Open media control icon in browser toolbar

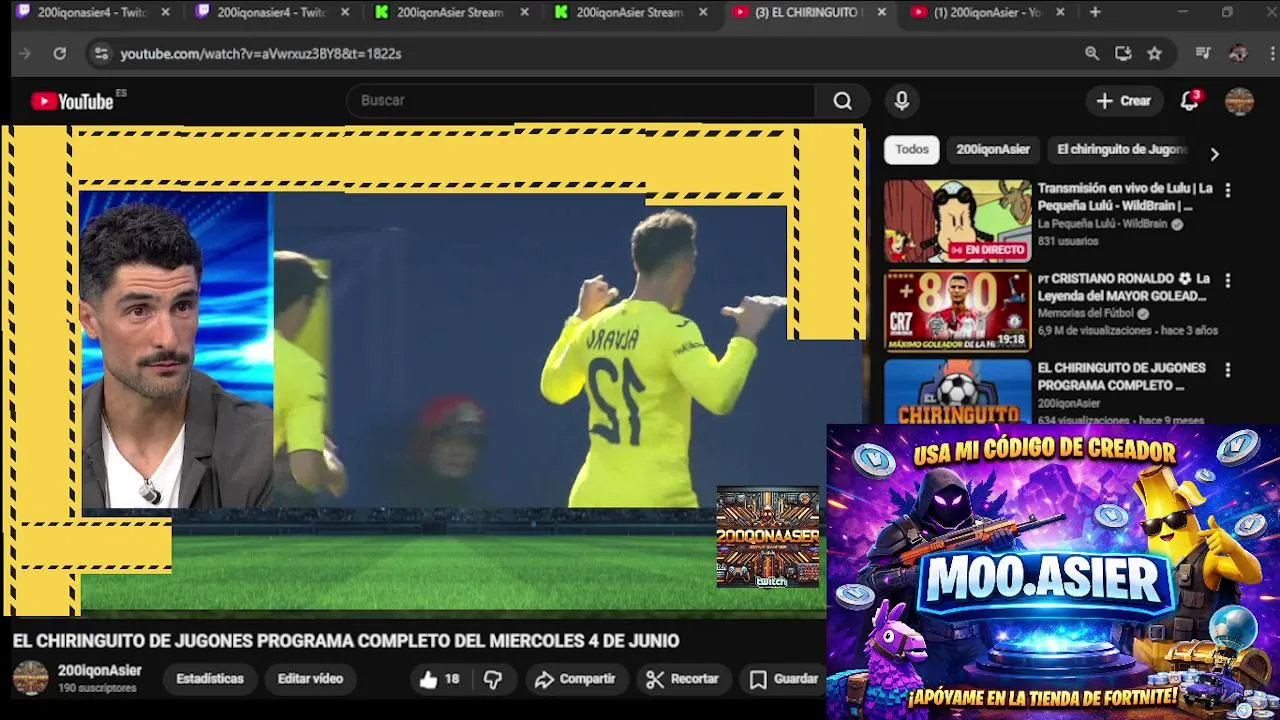pos(1203,53)
